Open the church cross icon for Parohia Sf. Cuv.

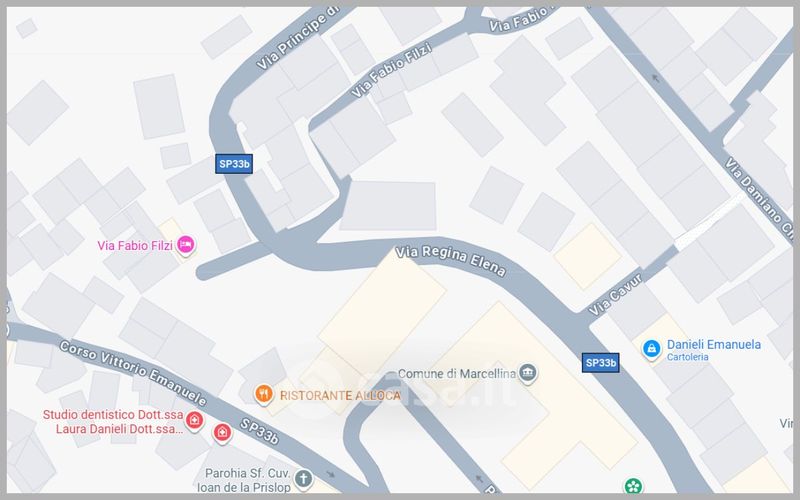[303, 479]
